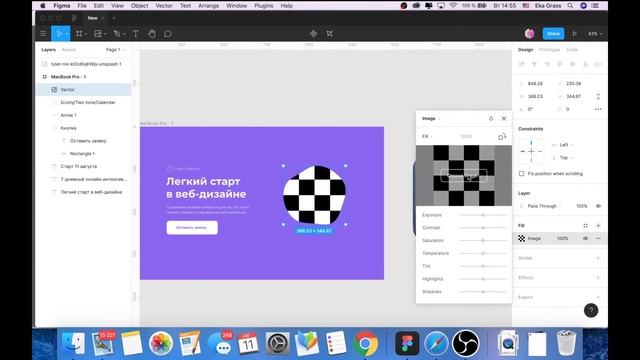Open the Plugins menu
This screenshot has width=640, height=360.
click(264, 6)
